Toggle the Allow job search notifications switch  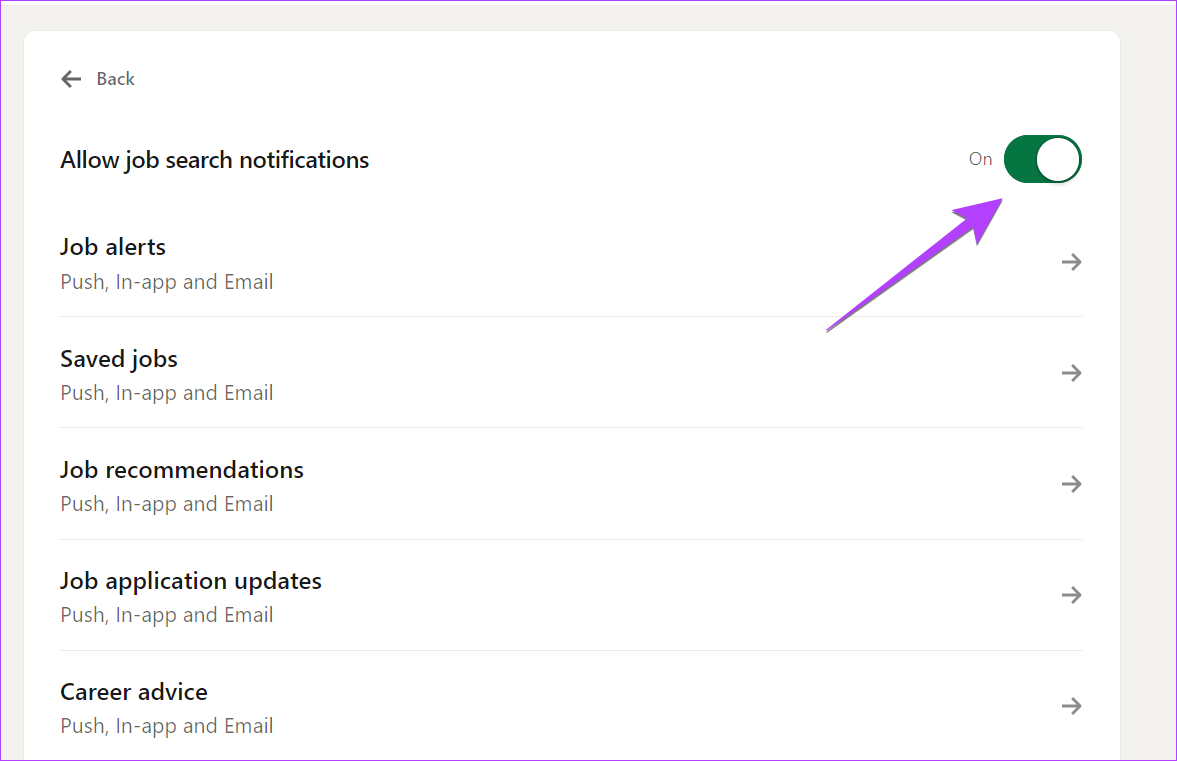[1042, 159]
